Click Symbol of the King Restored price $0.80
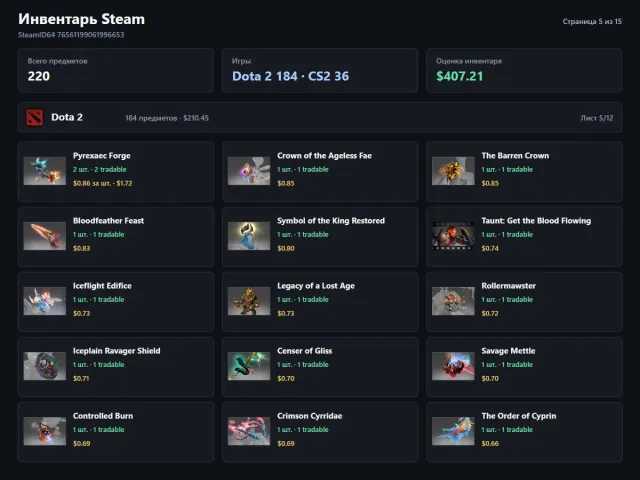640x480 pixels. pos(286,248)
